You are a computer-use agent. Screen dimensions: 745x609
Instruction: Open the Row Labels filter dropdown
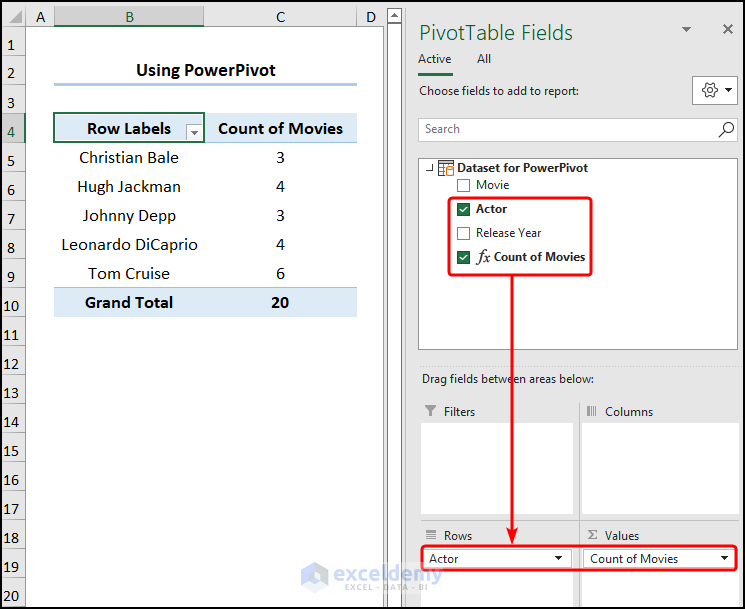[194, 132]
